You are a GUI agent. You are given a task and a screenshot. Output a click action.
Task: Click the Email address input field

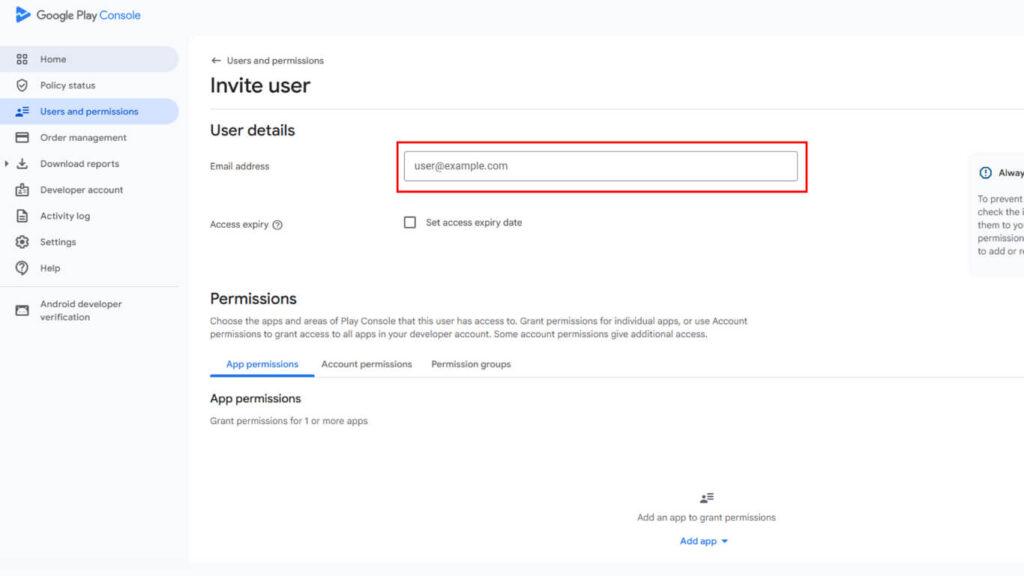[600, 166]
